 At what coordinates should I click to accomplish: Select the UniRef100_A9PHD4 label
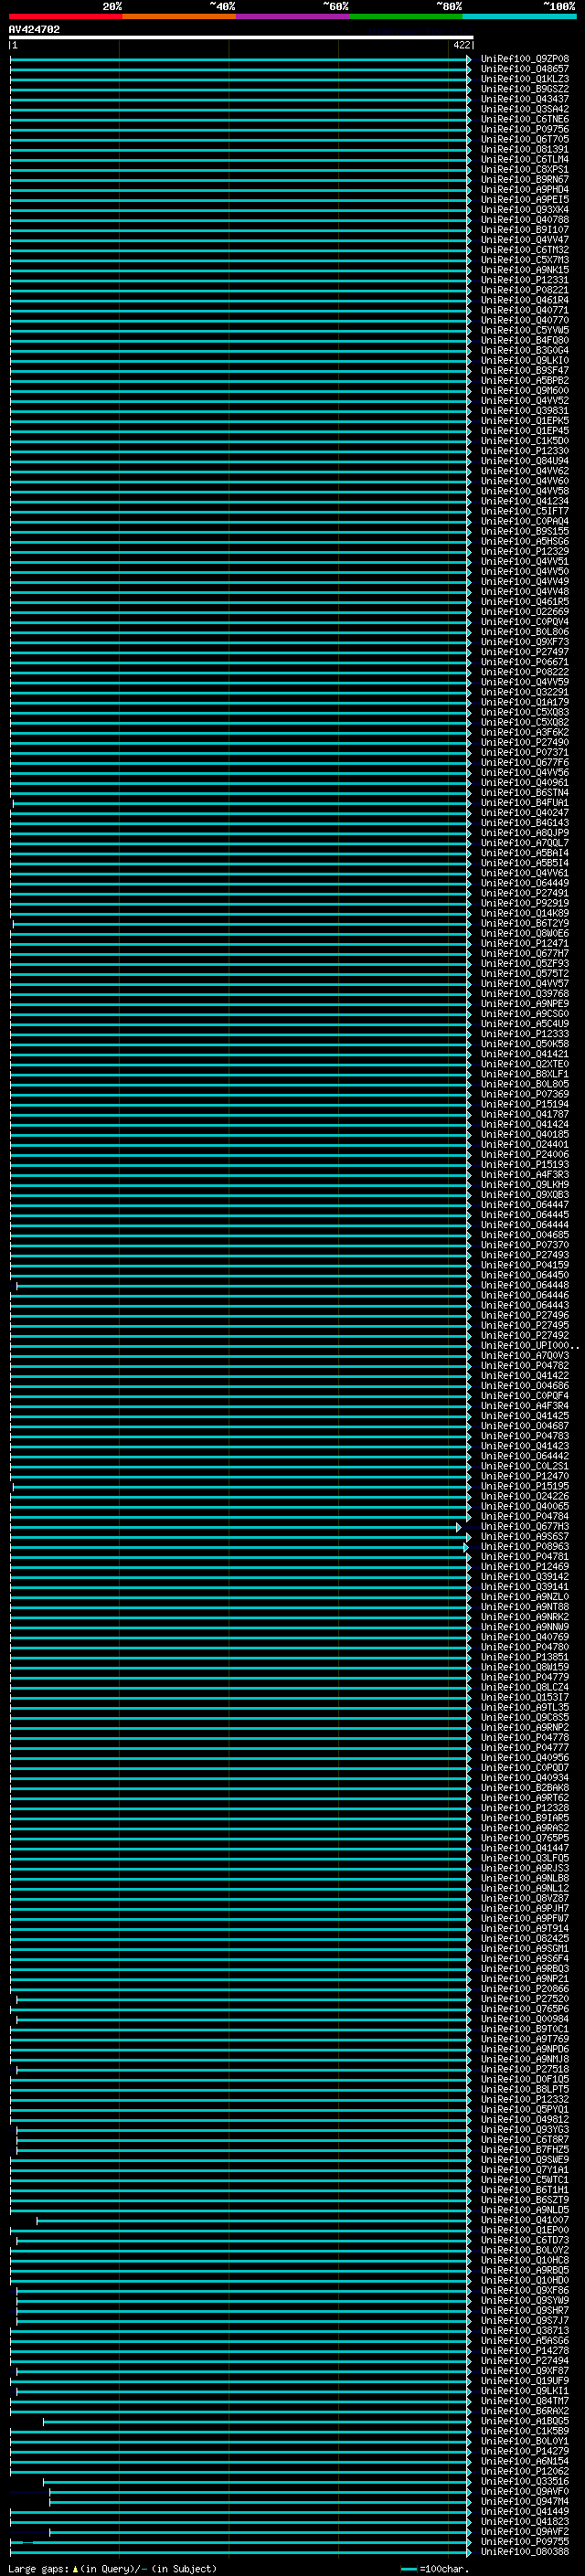[x=524, y=189]
